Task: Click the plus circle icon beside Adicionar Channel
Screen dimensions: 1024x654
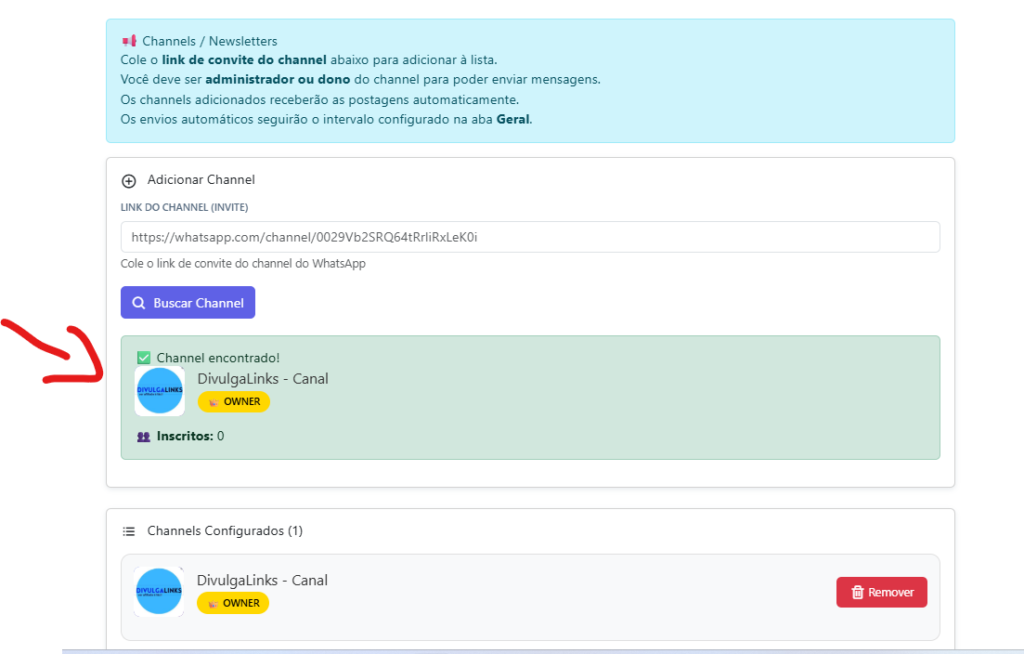Action: pos(128,181)
